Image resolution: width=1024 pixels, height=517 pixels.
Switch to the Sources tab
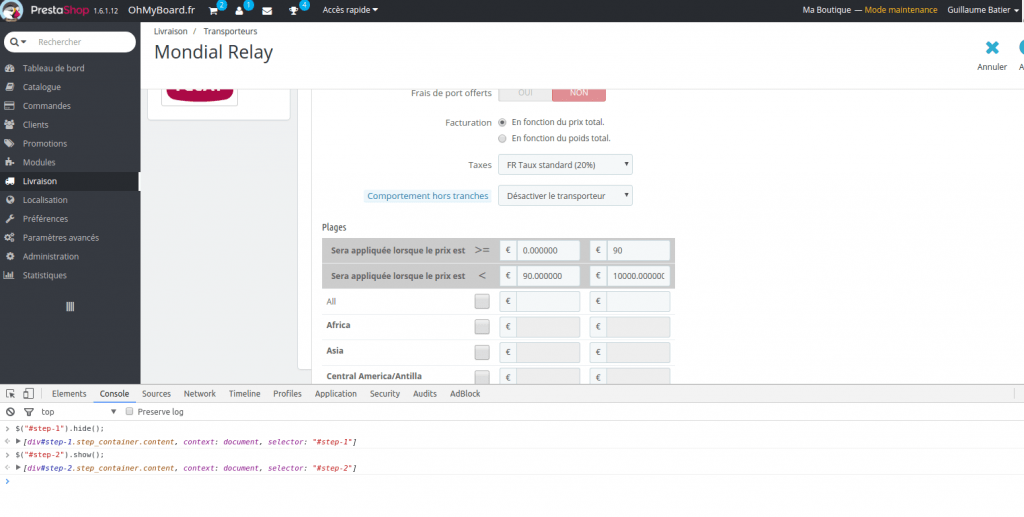click(x=157, y=394)
